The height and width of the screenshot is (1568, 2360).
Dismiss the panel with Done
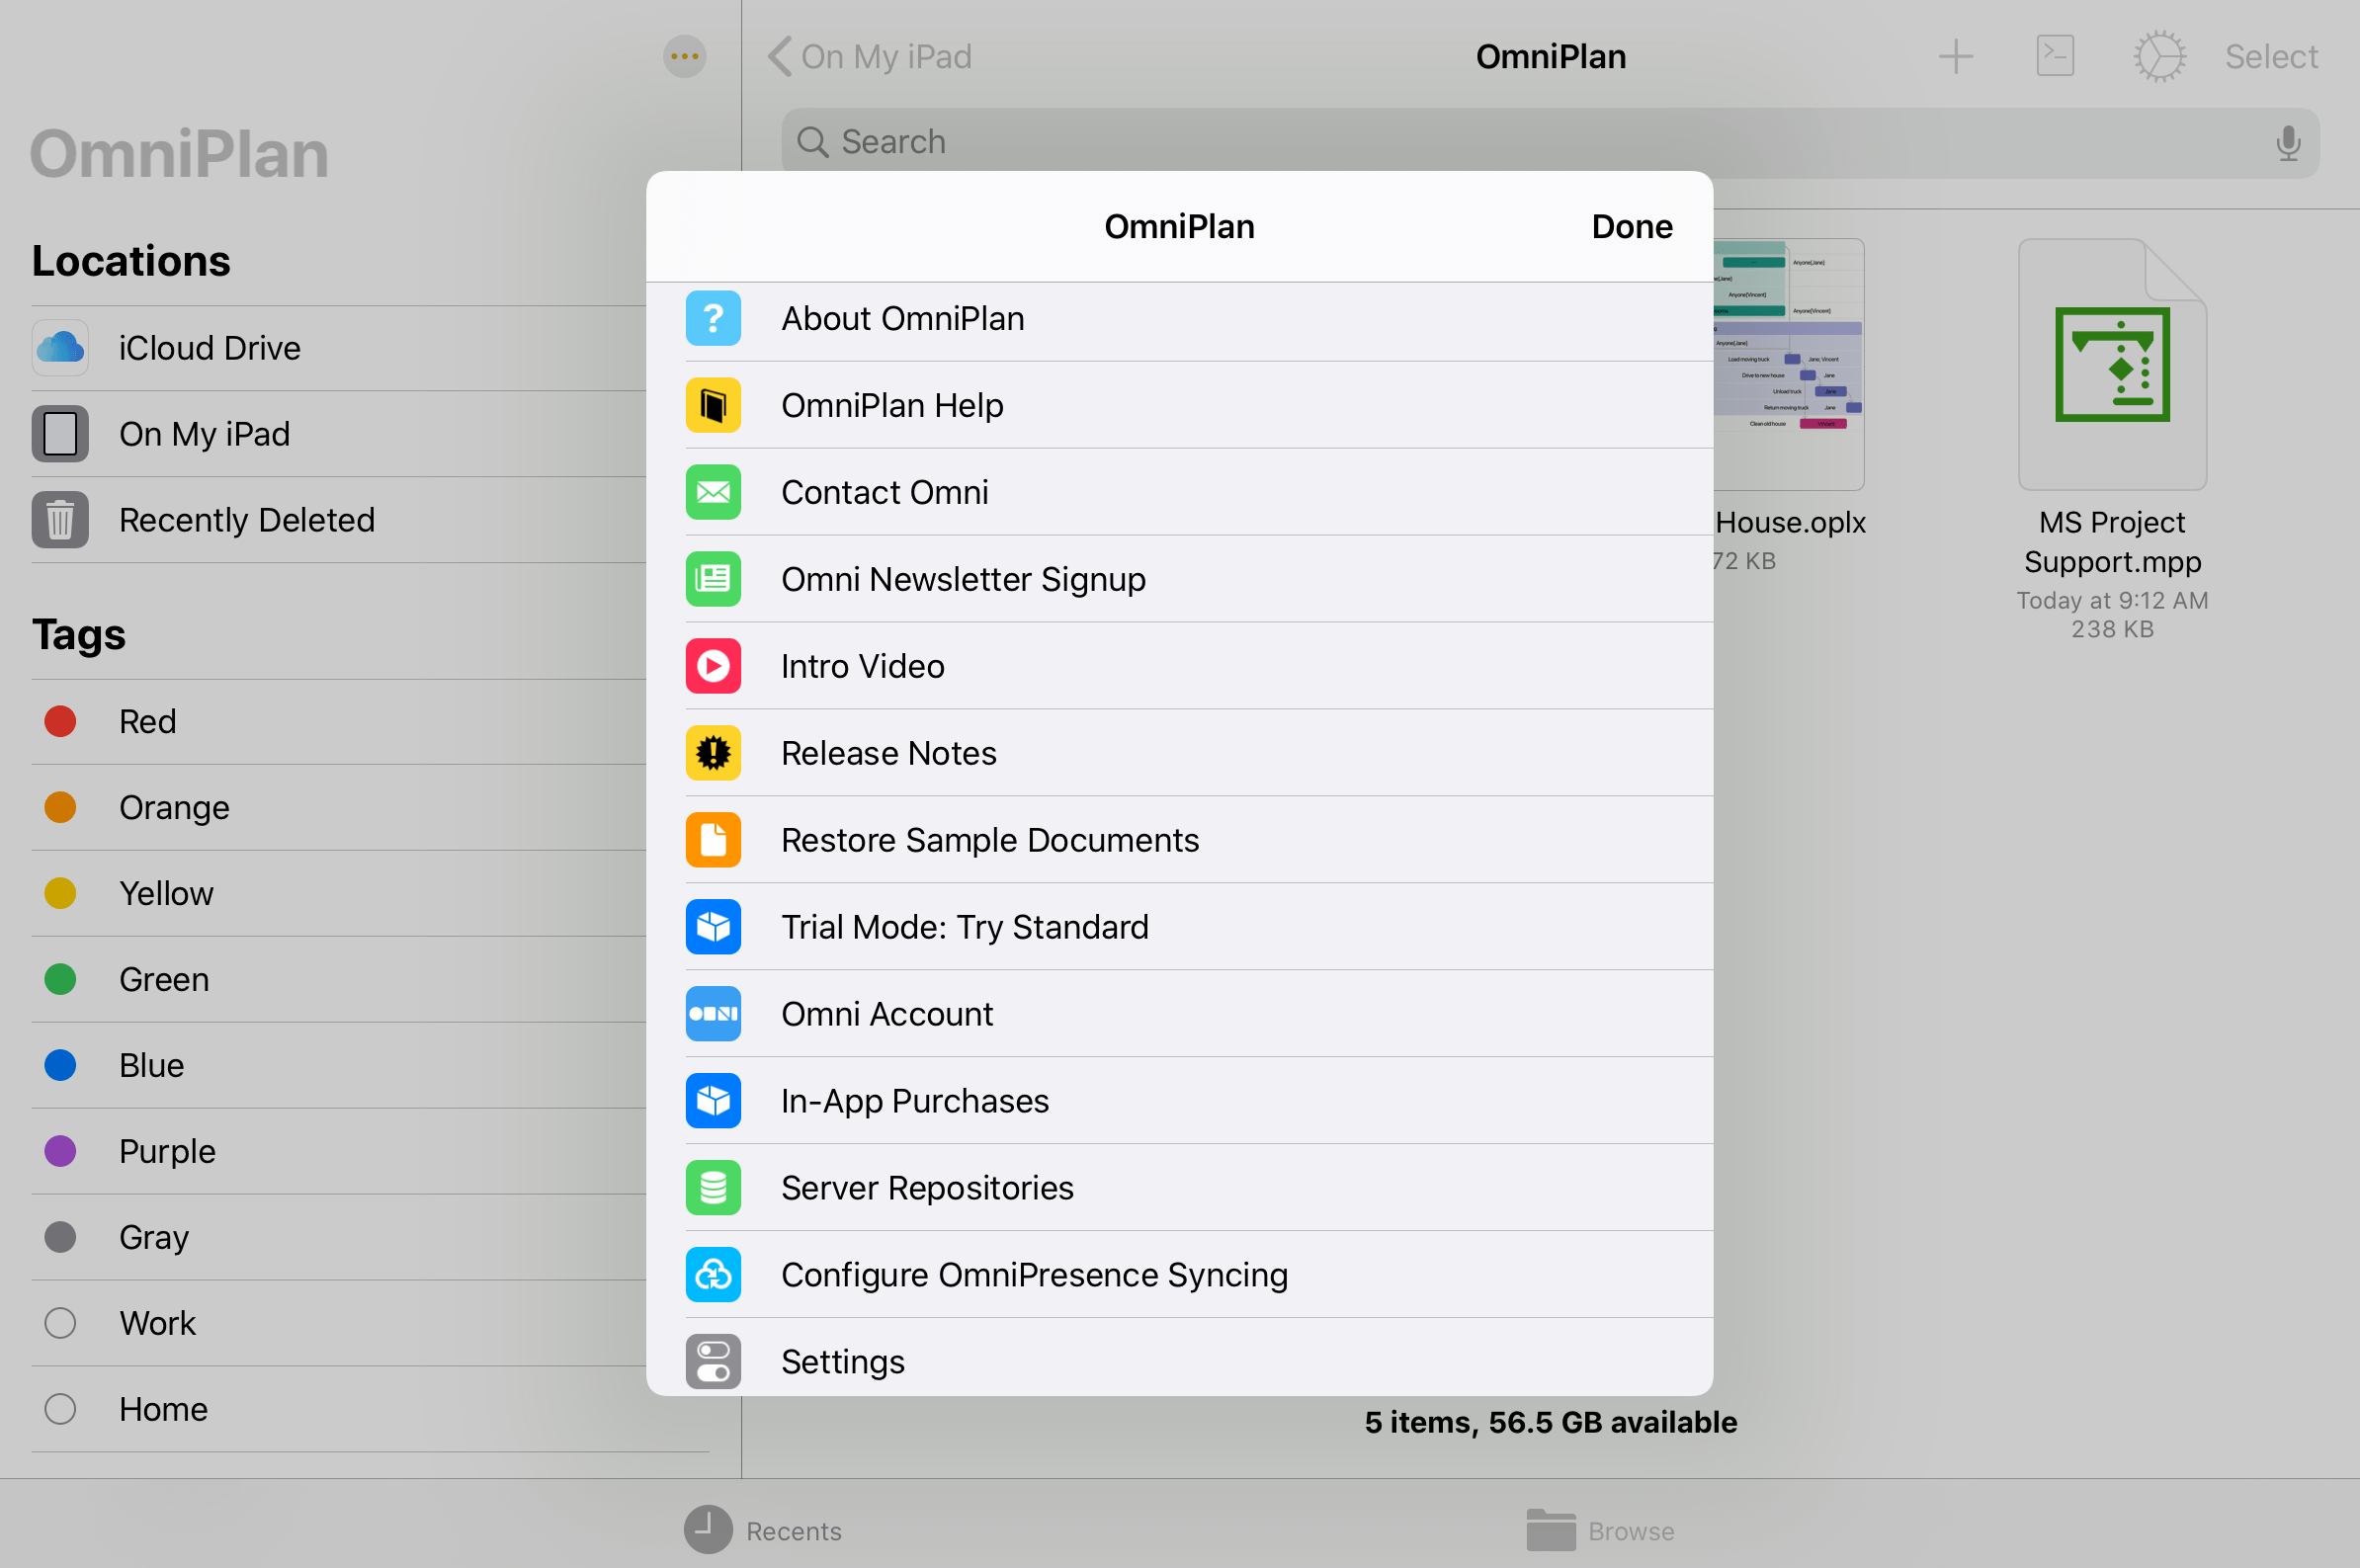pyautogui.click(x=1632, y=227)
